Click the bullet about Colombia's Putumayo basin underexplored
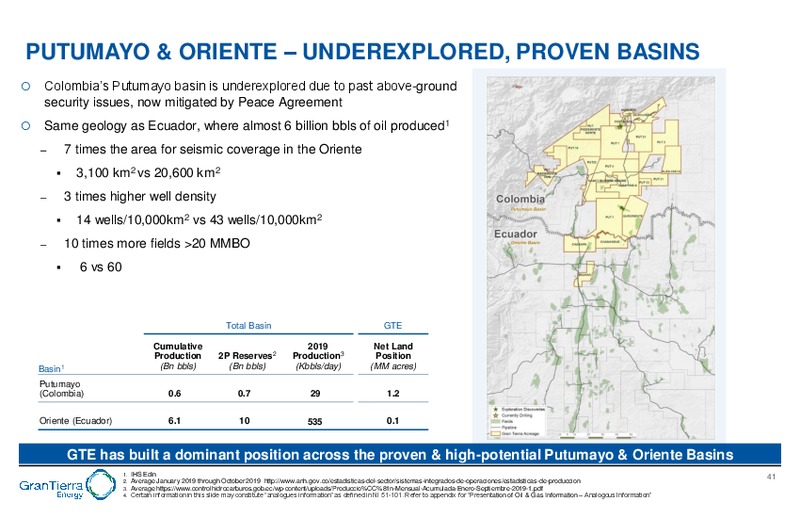The width and height of the screenshot is (800, 518). (250, 94)
